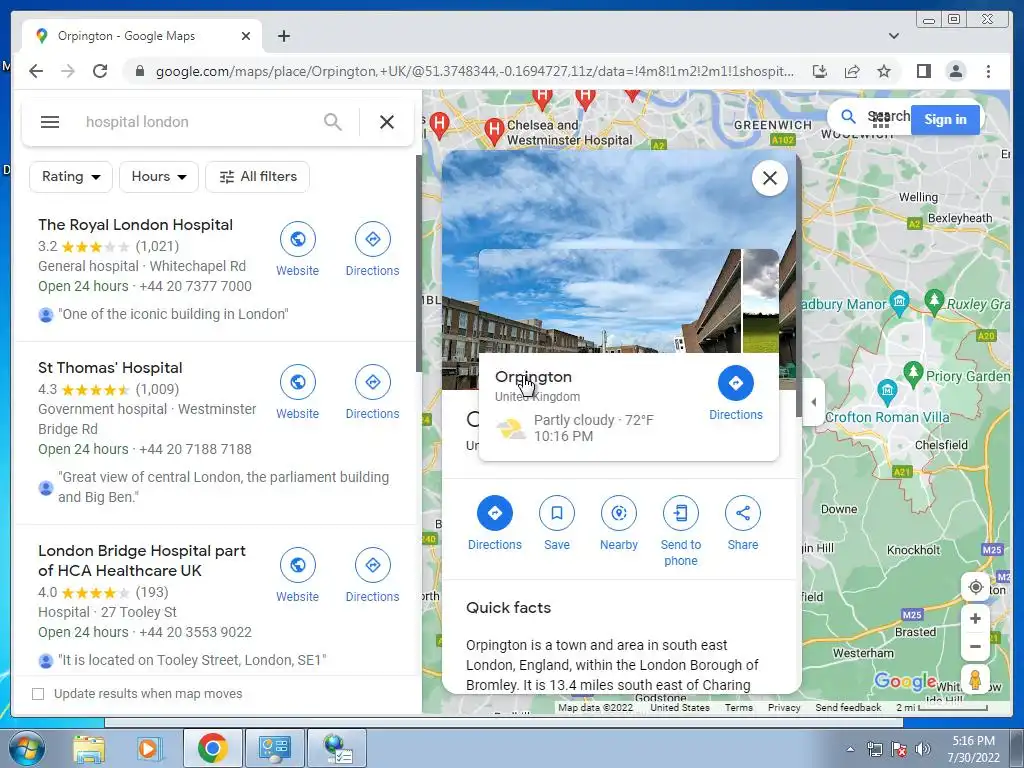
Task: Click United States region link in footer
Action: (679, 707)
